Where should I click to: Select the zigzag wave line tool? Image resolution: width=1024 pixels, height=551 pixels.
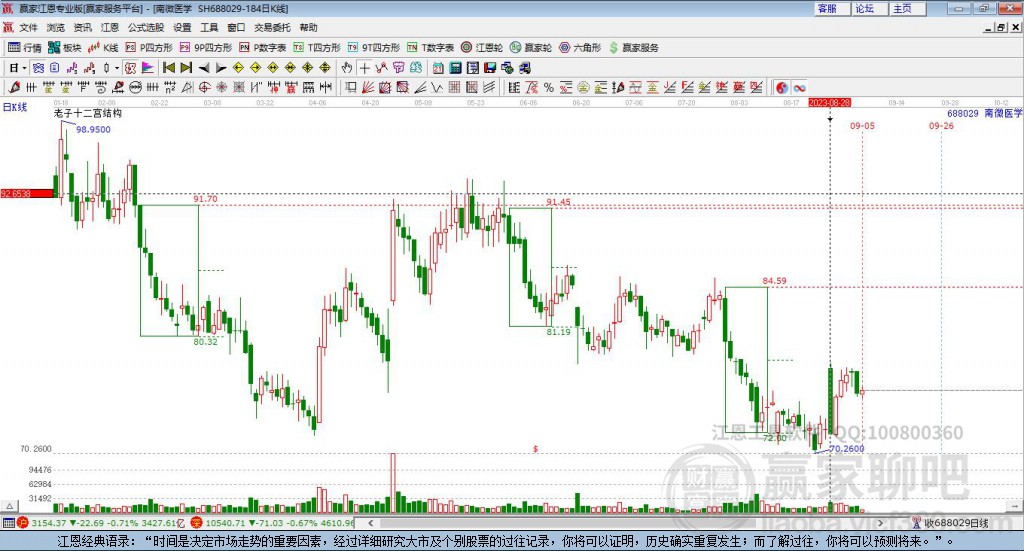(437, 87)
